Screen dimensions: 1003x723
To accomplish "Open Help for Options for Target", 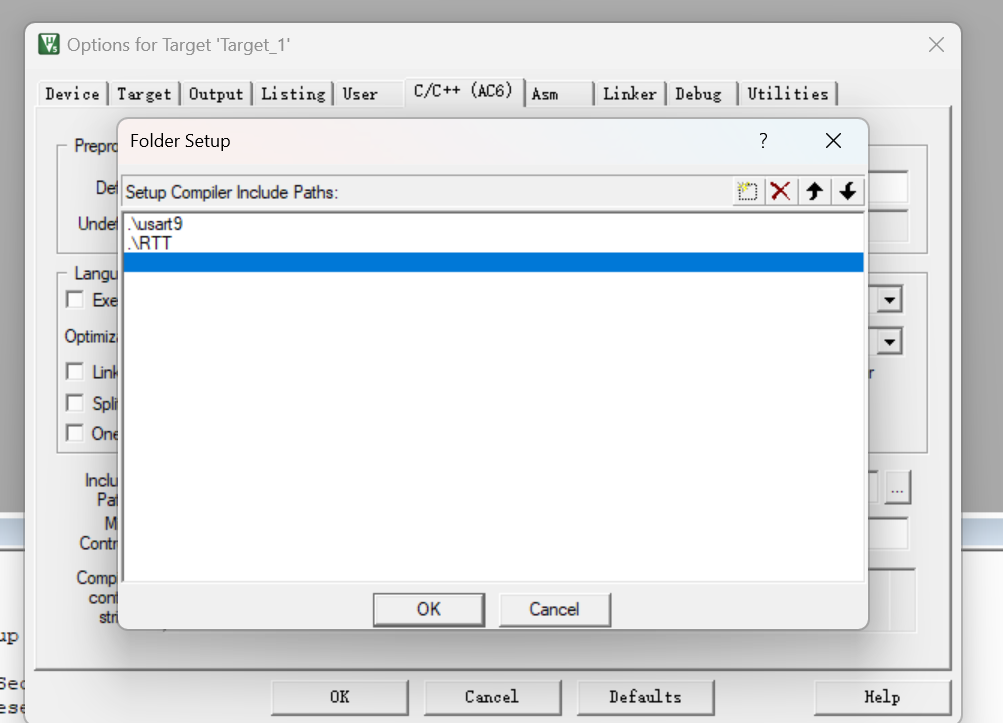I will [x=882, y=697].
